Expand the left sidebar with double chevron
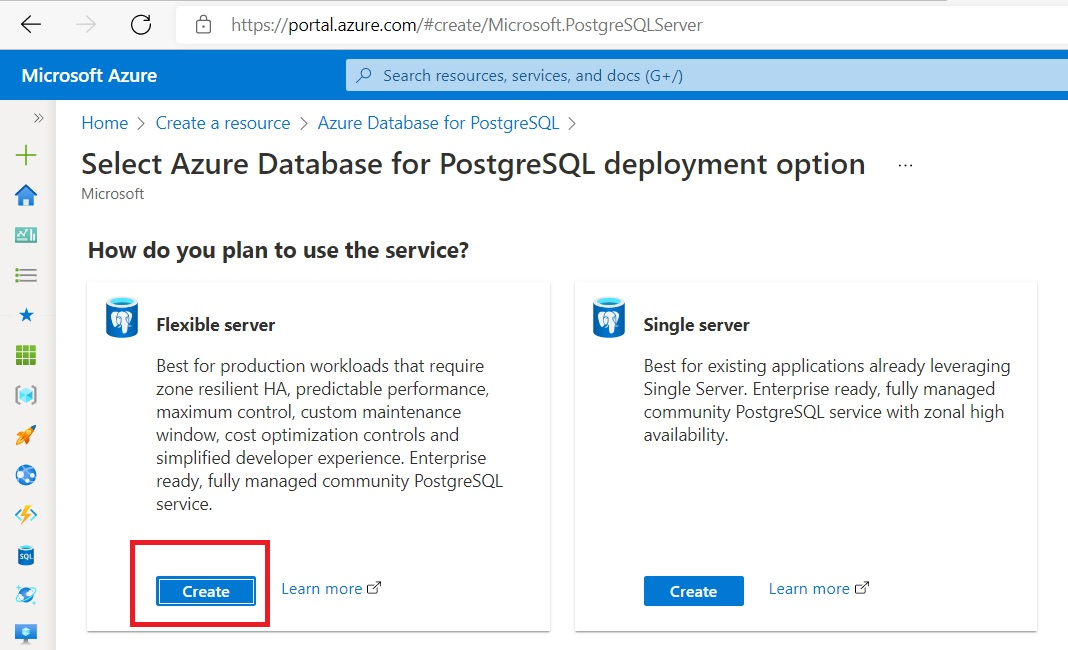 pos(39,118)
